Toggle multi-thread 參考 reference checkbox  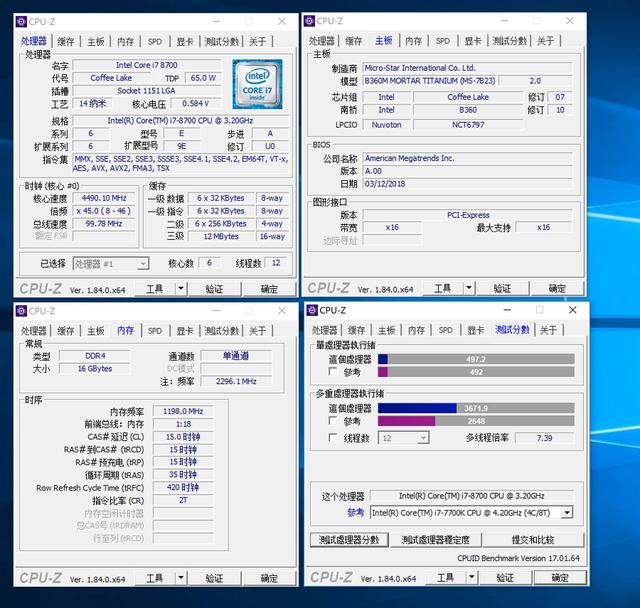tap(333, 421)
